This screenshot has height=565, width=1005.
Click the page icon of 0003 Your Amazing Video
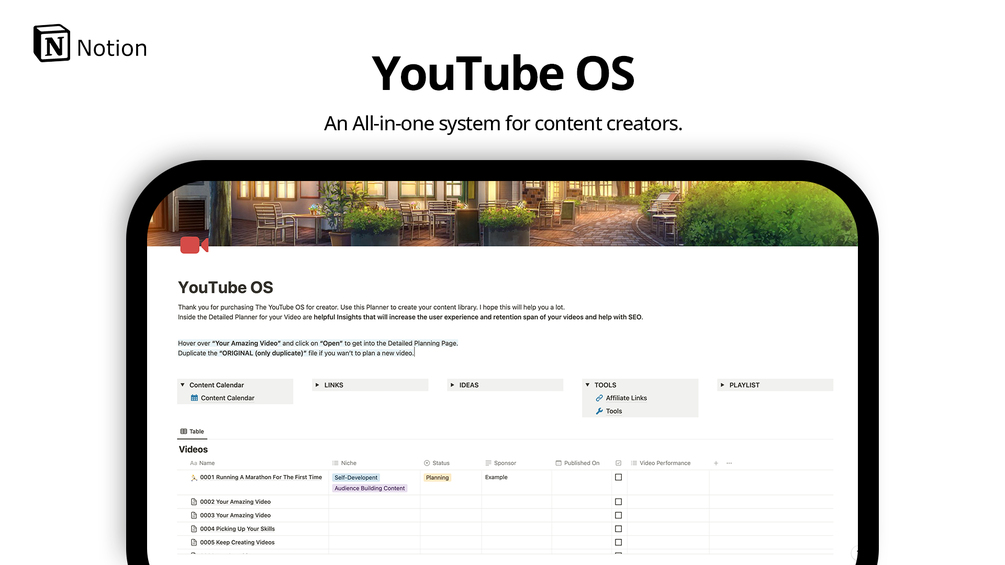tap(194, 515)
